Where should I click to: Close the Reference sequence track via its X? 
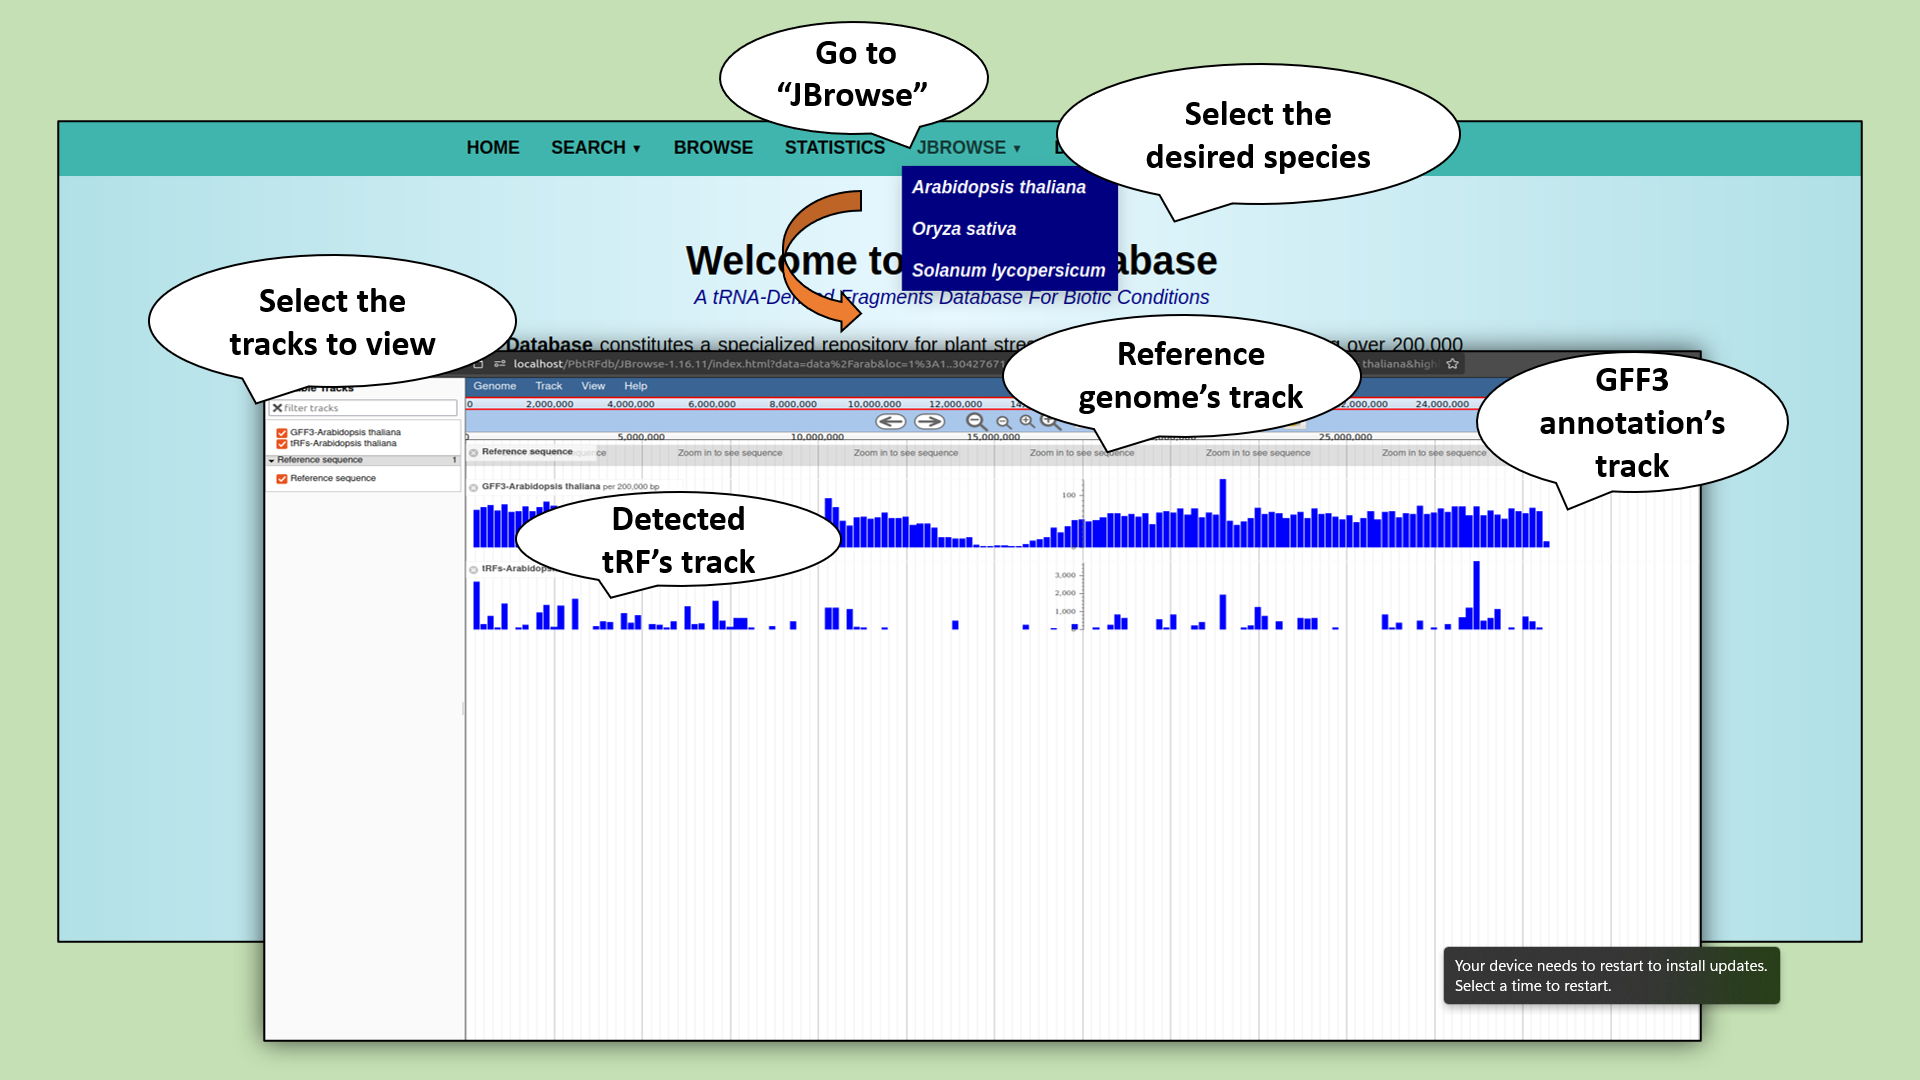474,453
